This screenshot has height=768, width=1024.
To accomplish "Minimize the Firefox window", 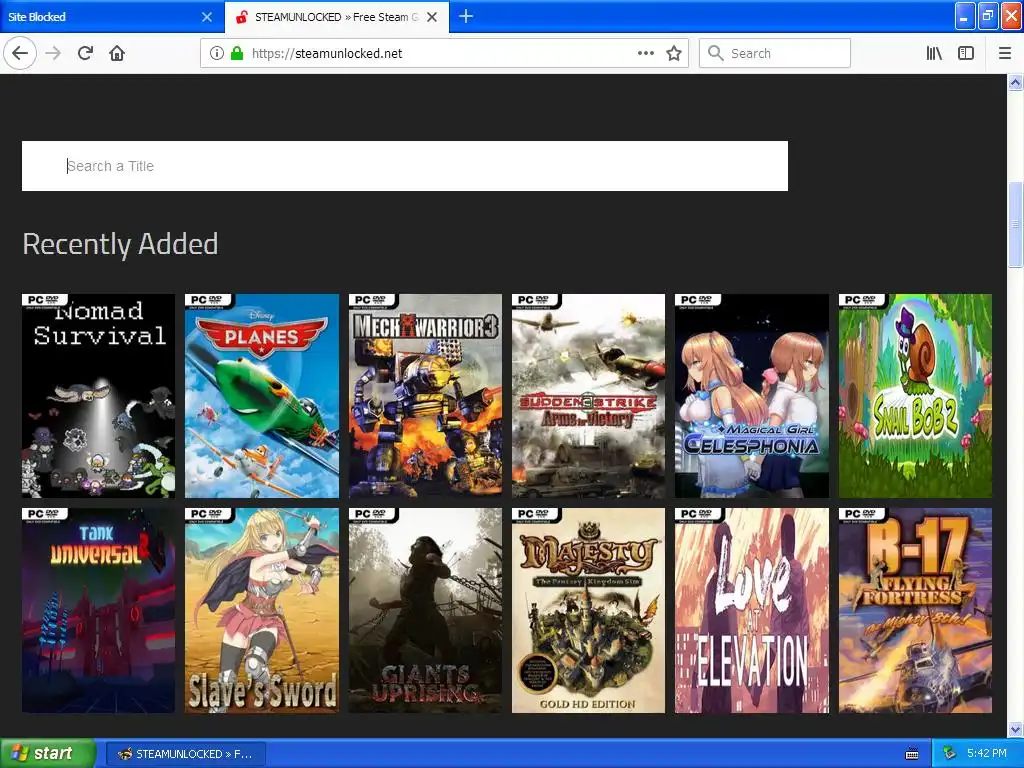I will click(x=965, y=16).
